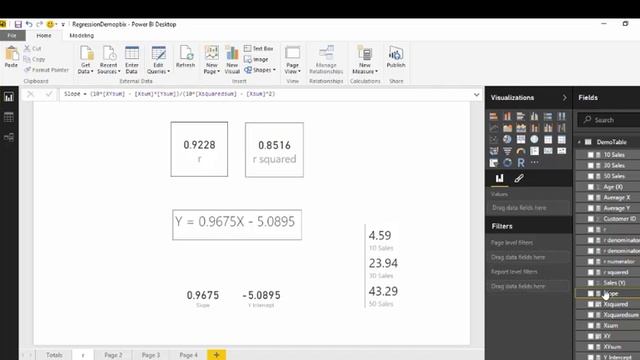The height and width of the screenshot is (360, 640).
Task: Select the funnel visualization
Action: click(x=507, y=151)
